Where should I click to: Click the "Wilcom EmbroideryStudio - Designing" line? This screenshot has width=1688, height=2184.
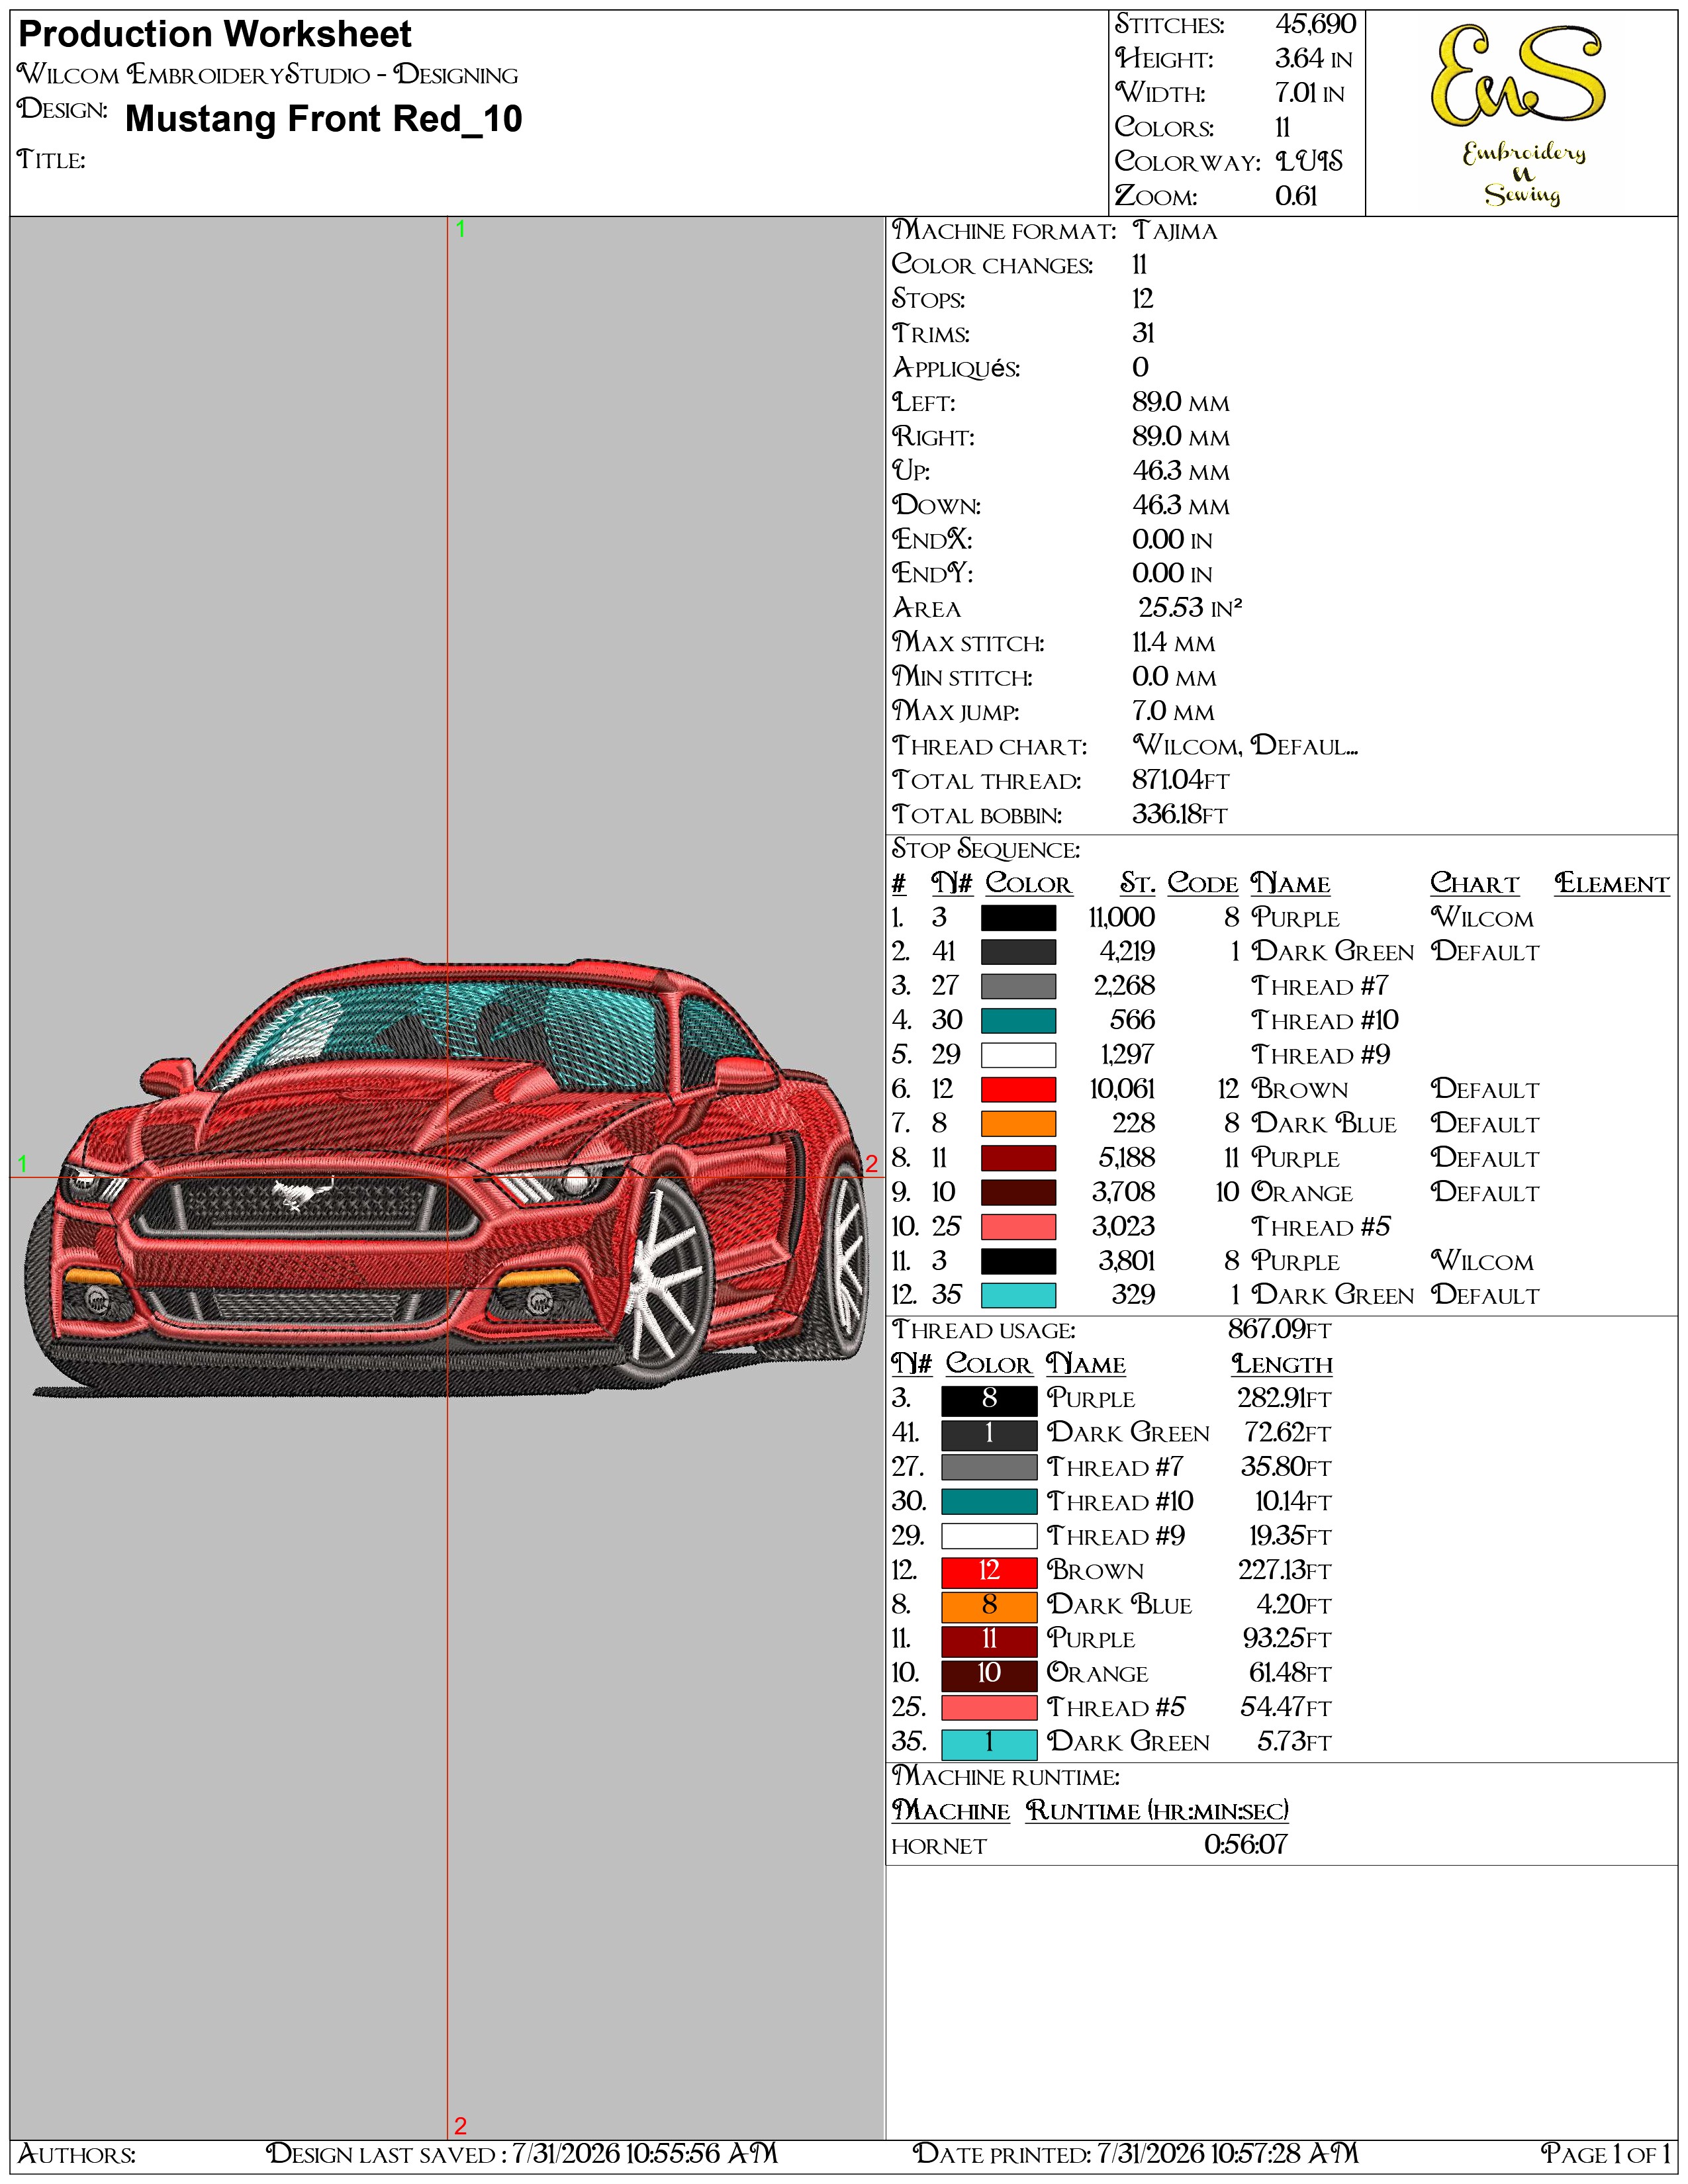pos(268,75)
